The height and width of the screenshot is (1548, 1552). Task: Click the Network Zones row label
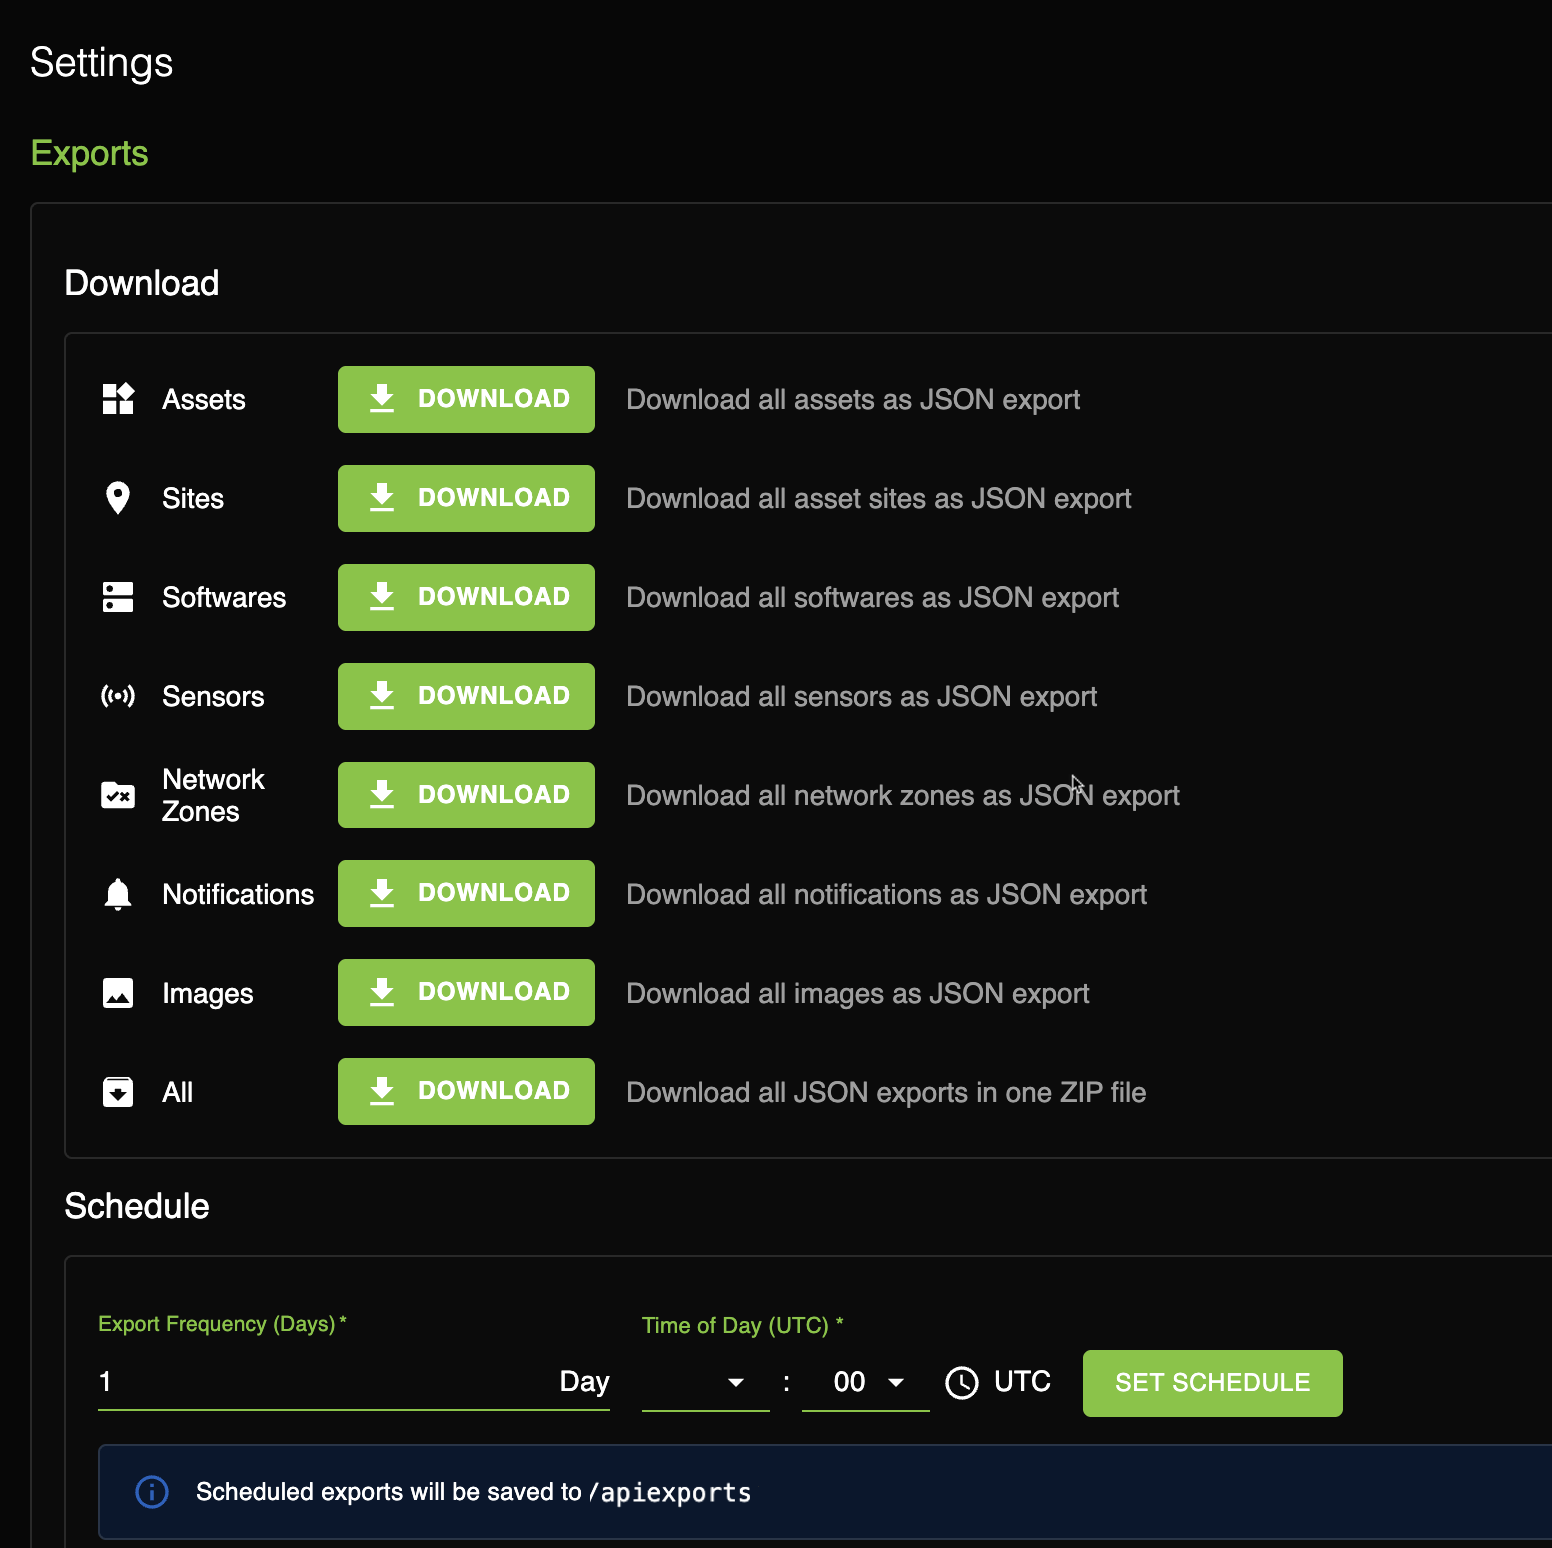pos(213,795)
